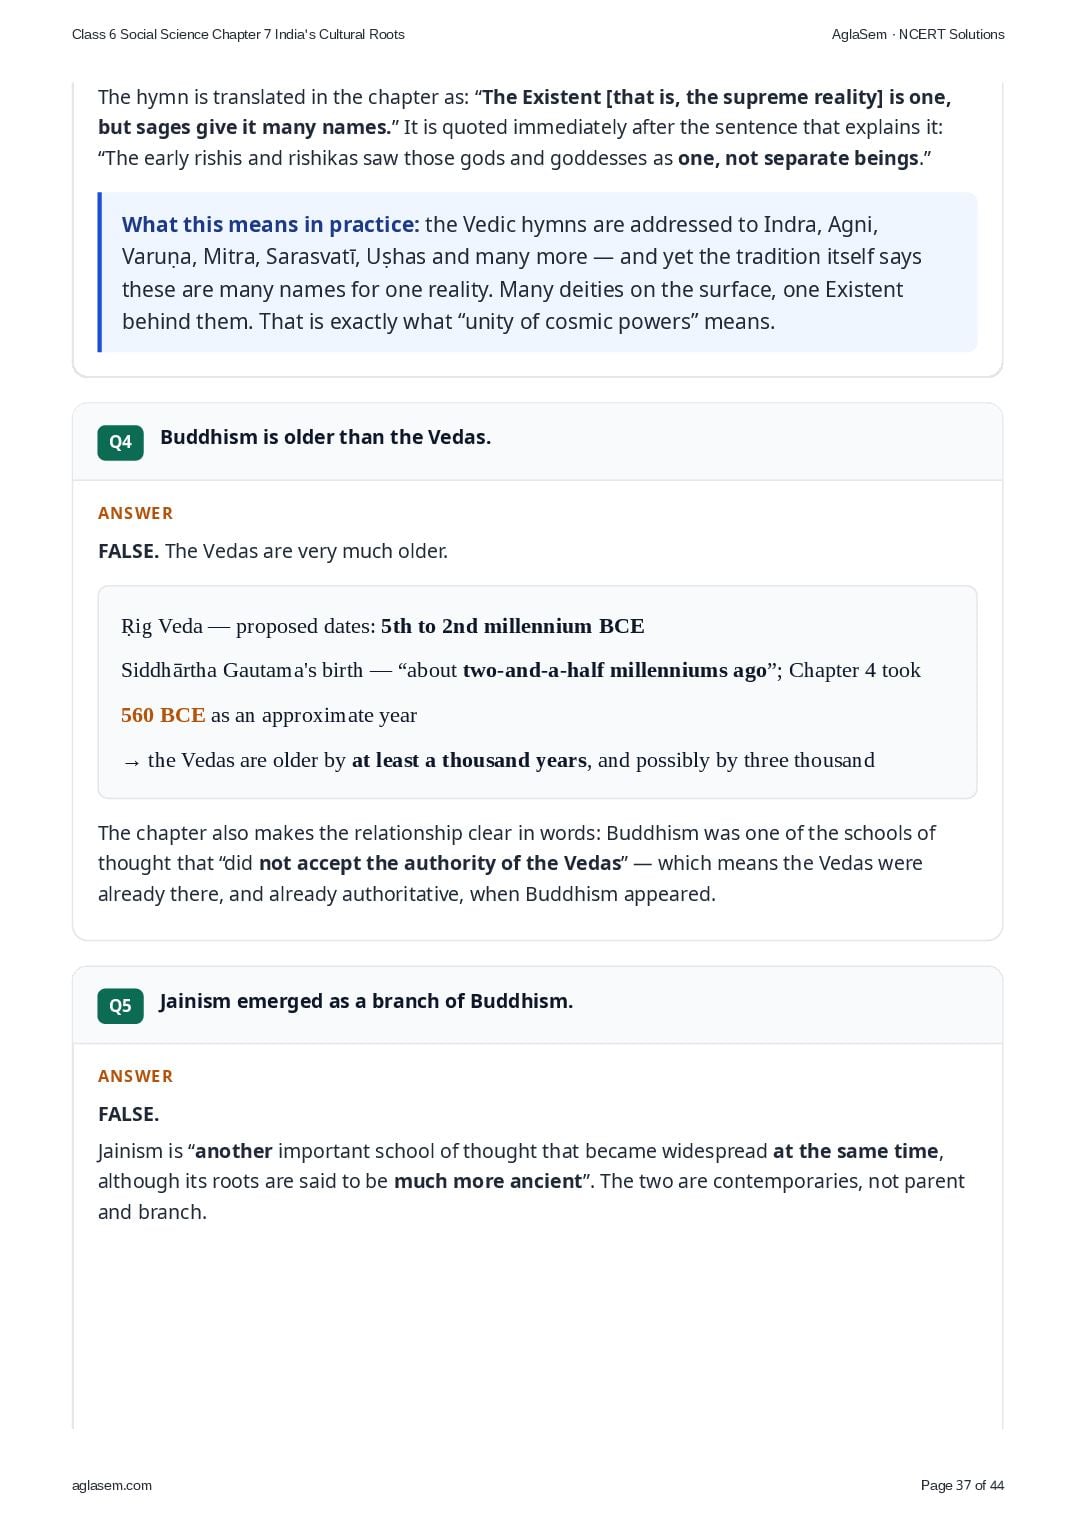Click the AglaSem NCERT Solutions header text

point(918,34)
